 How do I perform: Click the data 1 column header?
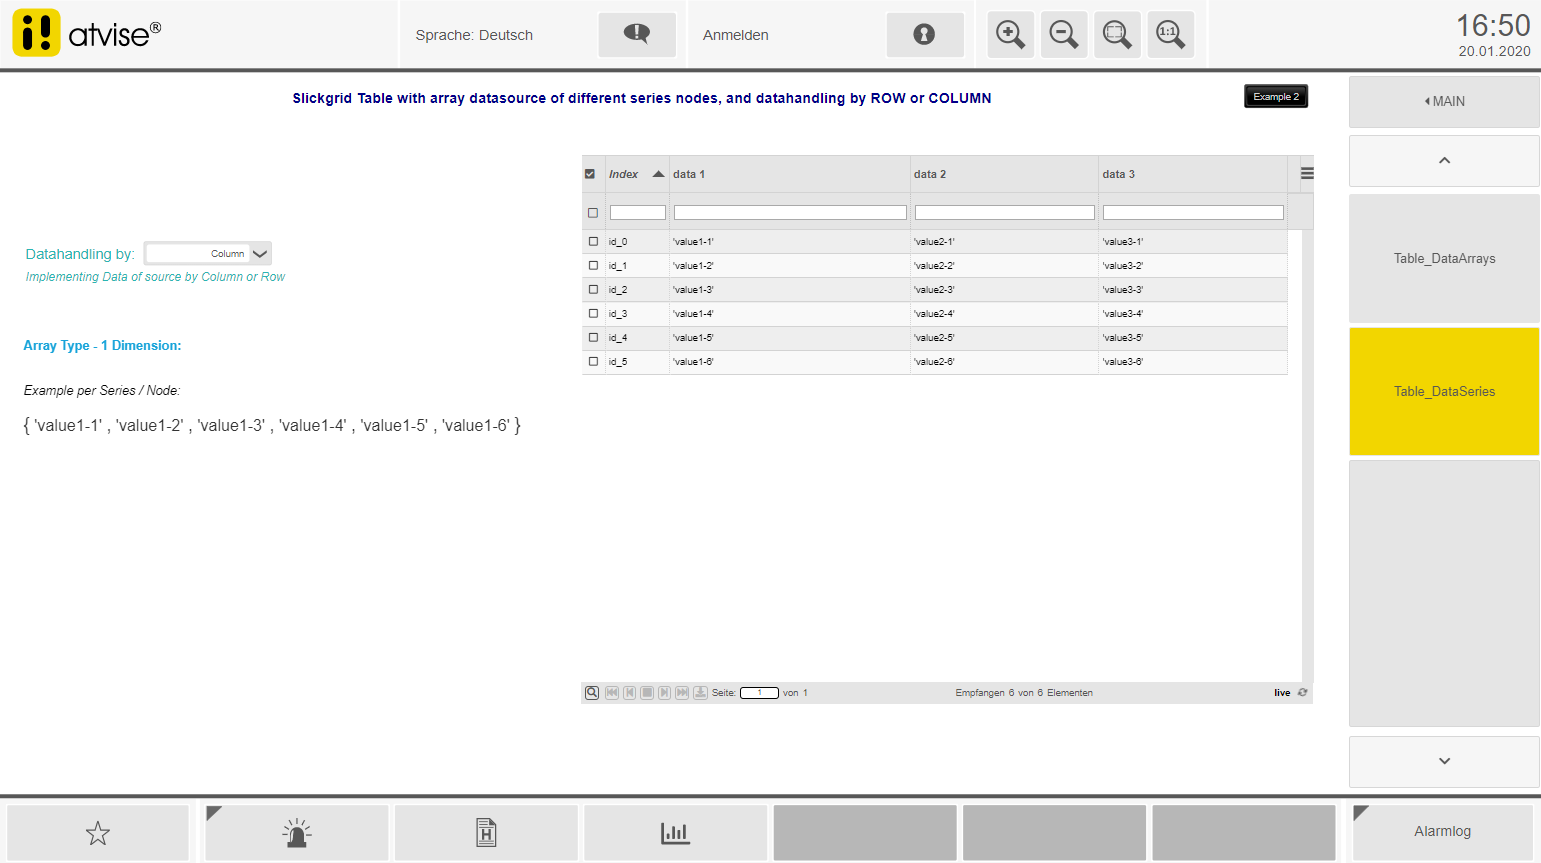pos(790,174)
